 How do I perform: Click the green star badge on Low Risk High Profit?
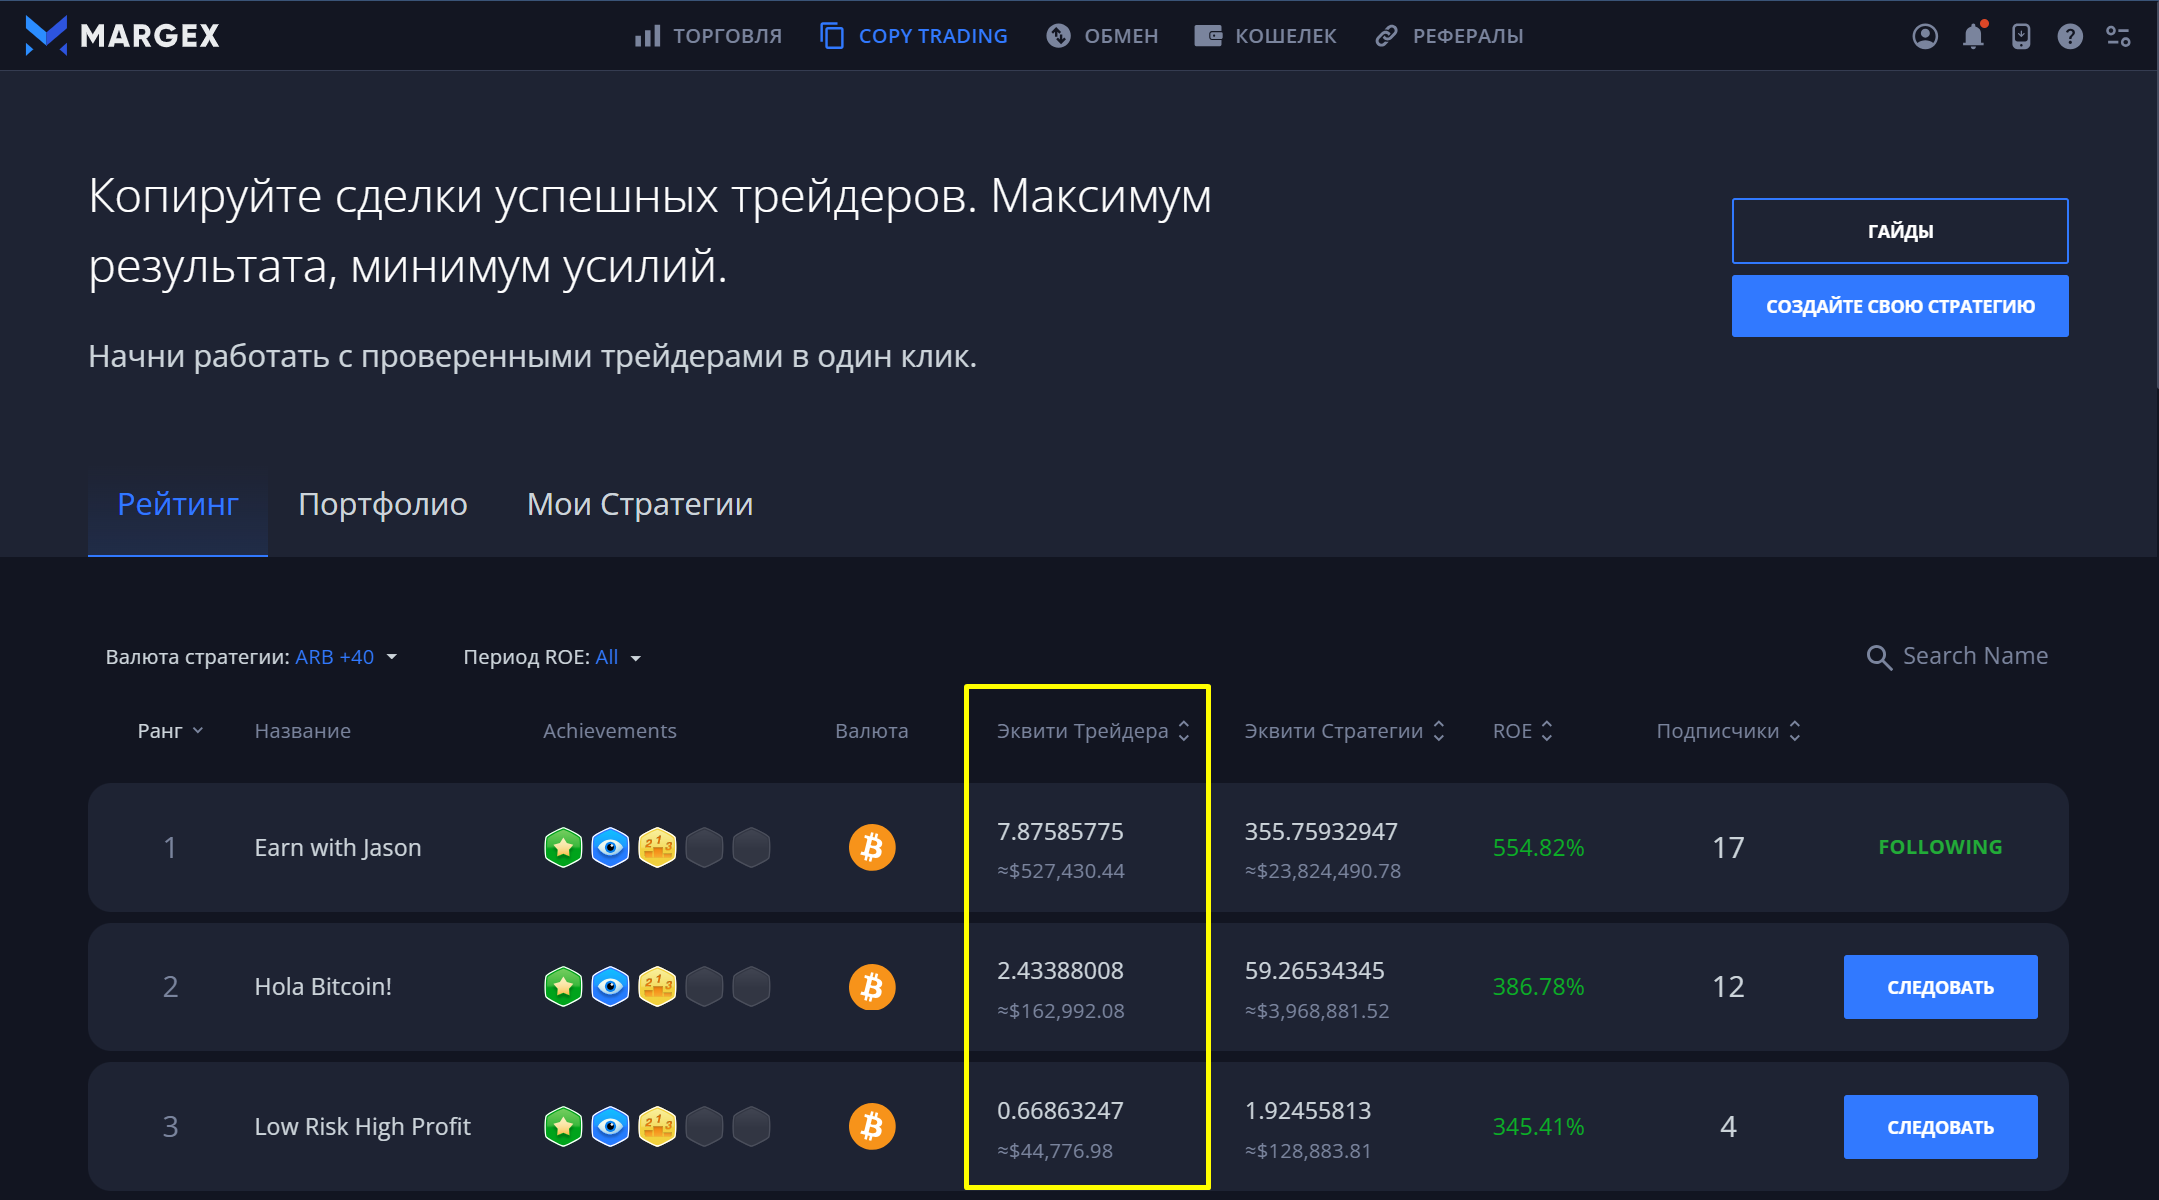(563, 1127)
